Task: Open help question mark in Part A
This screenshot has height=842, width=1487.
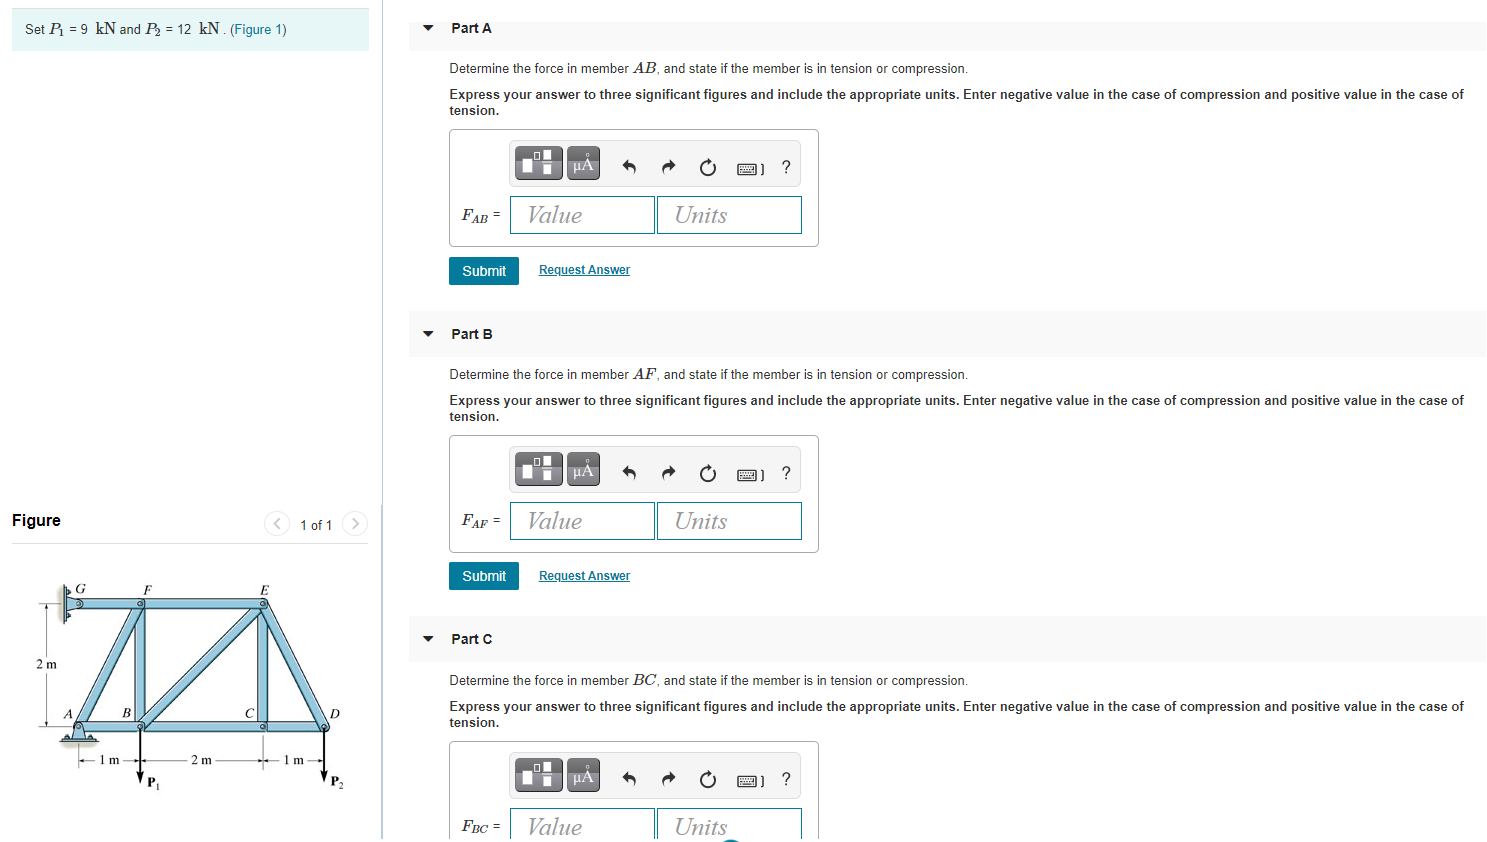Action: [786, 167]
